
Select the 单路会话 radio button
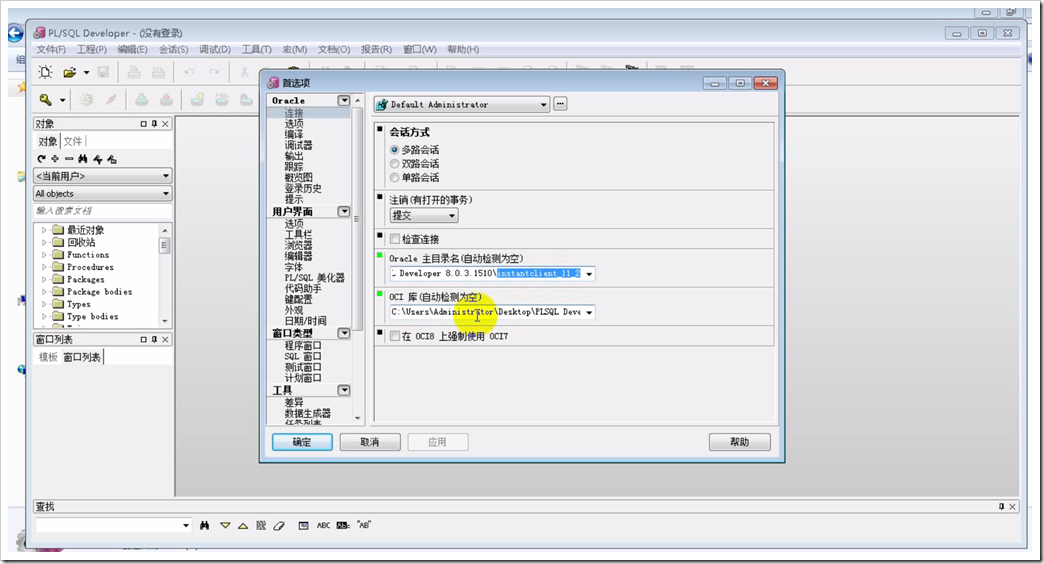394,178
